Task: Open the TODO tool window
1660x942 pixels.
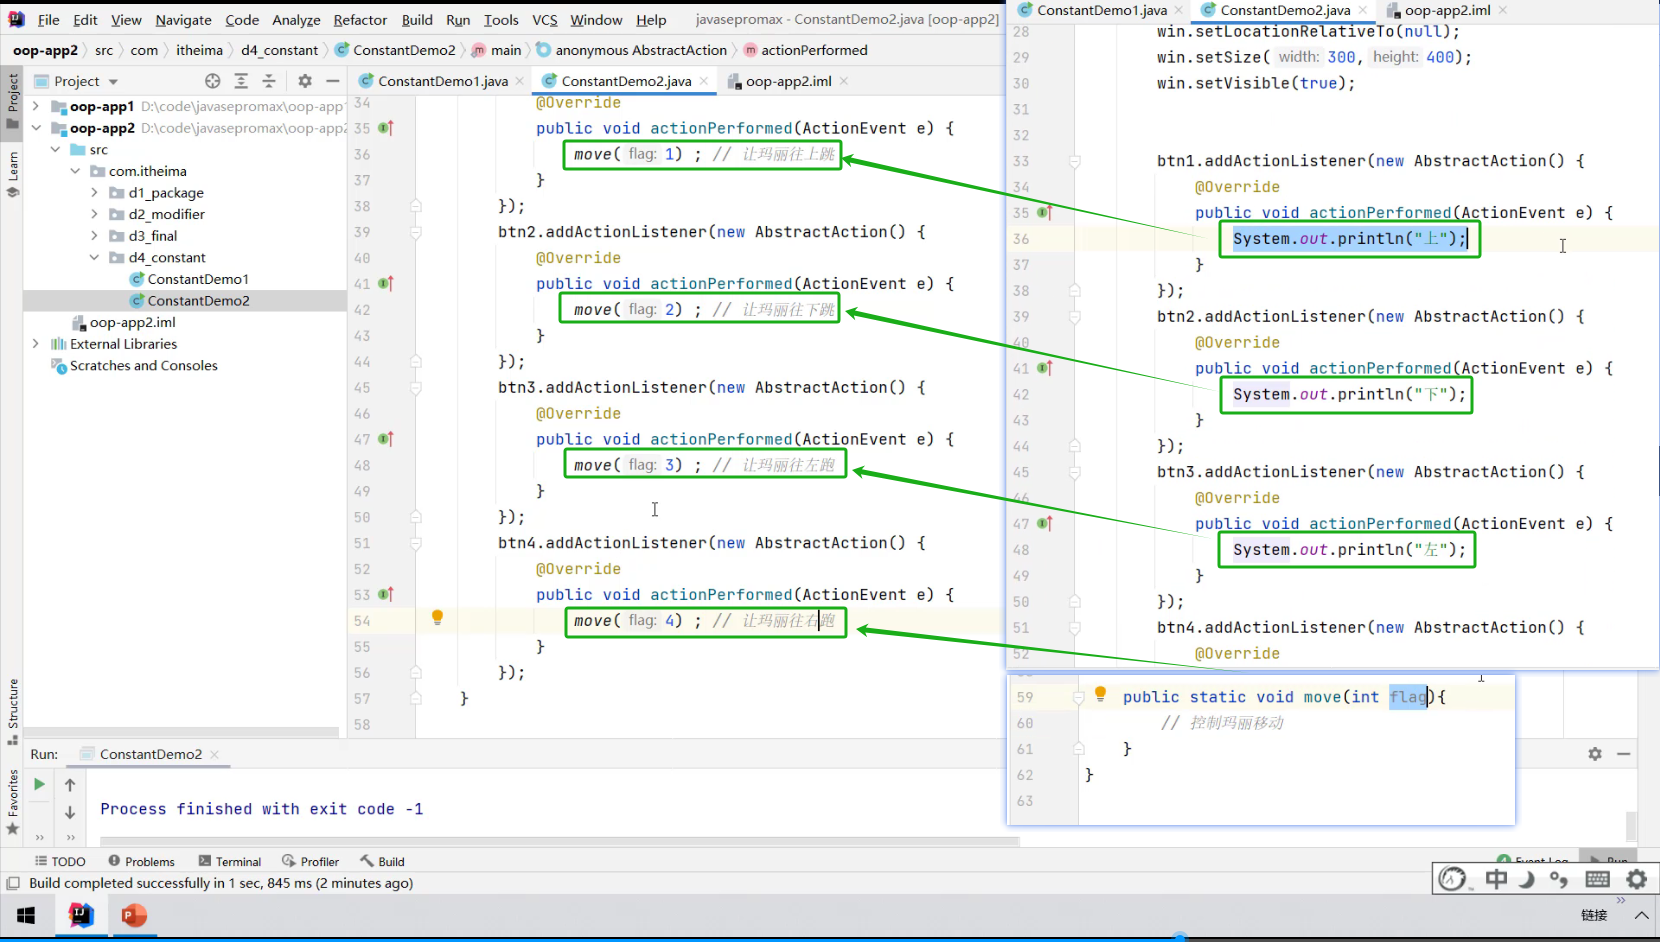Action: 60,861
